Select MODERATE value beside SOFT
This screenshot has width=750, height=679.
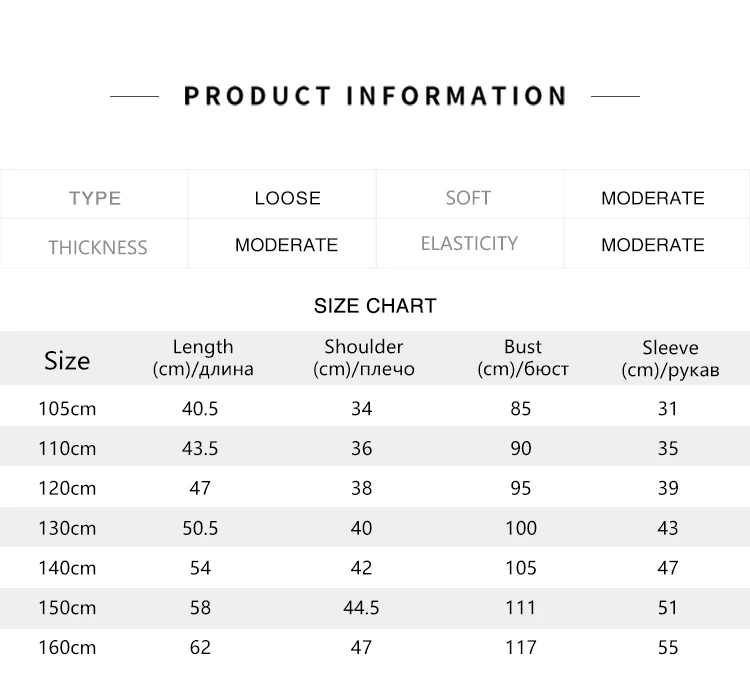pyautogui.click(x=652, y=198)
